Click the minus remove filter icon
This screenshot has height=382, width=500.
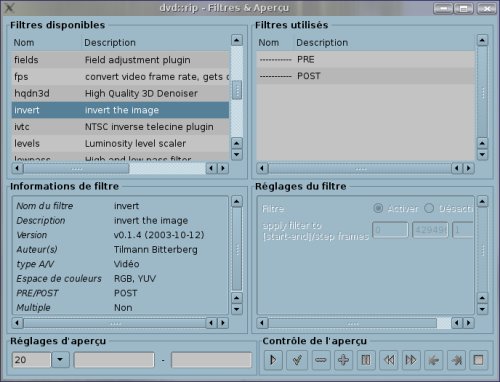point(320,360)
